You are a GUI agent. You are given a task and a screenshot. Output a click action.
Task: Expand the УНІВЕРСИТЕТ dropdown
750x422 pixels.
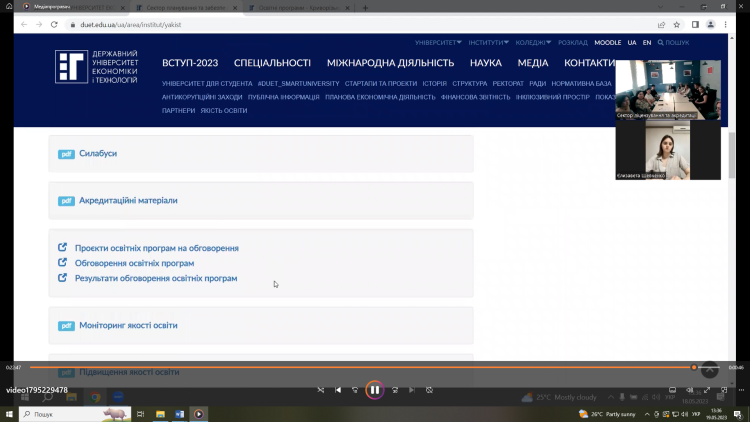click(x=438, y=43)
